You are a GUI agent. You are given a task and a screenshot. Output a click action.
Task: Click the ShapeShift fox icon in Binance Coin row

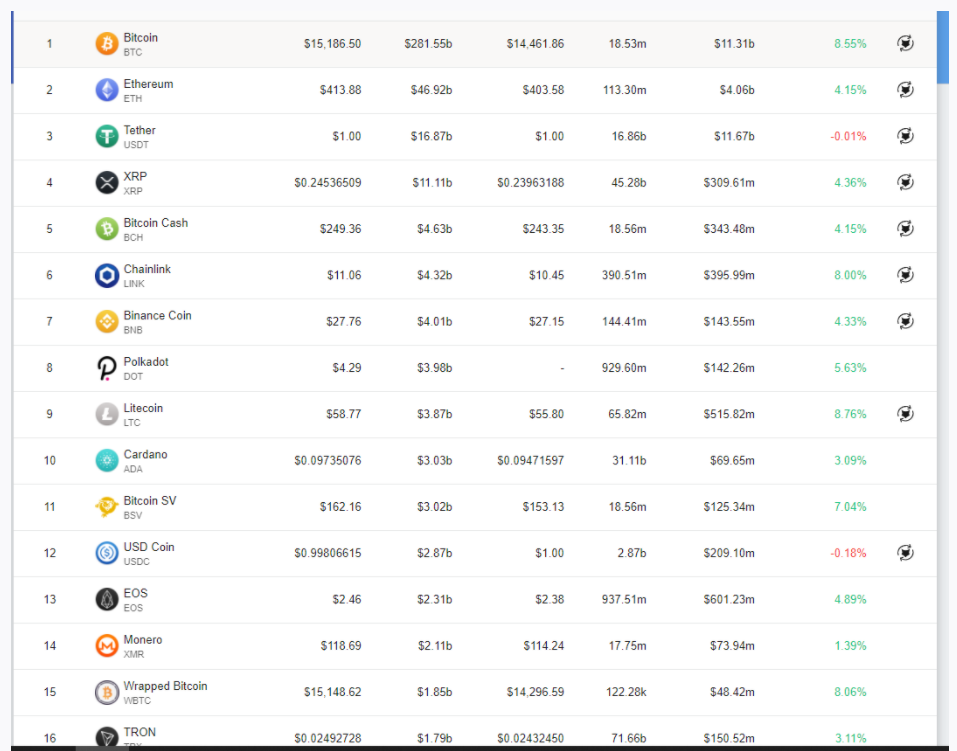click(x=906, y=321)
